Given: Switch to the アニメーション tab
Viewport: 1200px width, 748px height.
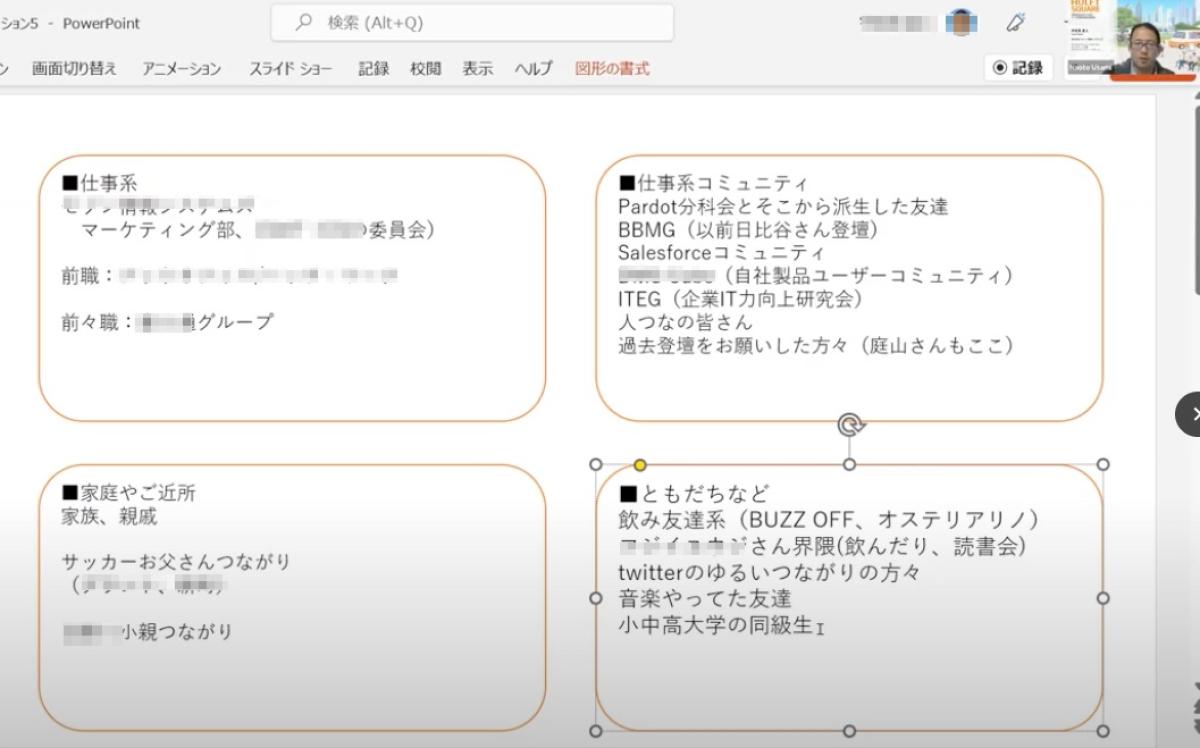Looking at the screenshot, I should (x=181, y=68).
